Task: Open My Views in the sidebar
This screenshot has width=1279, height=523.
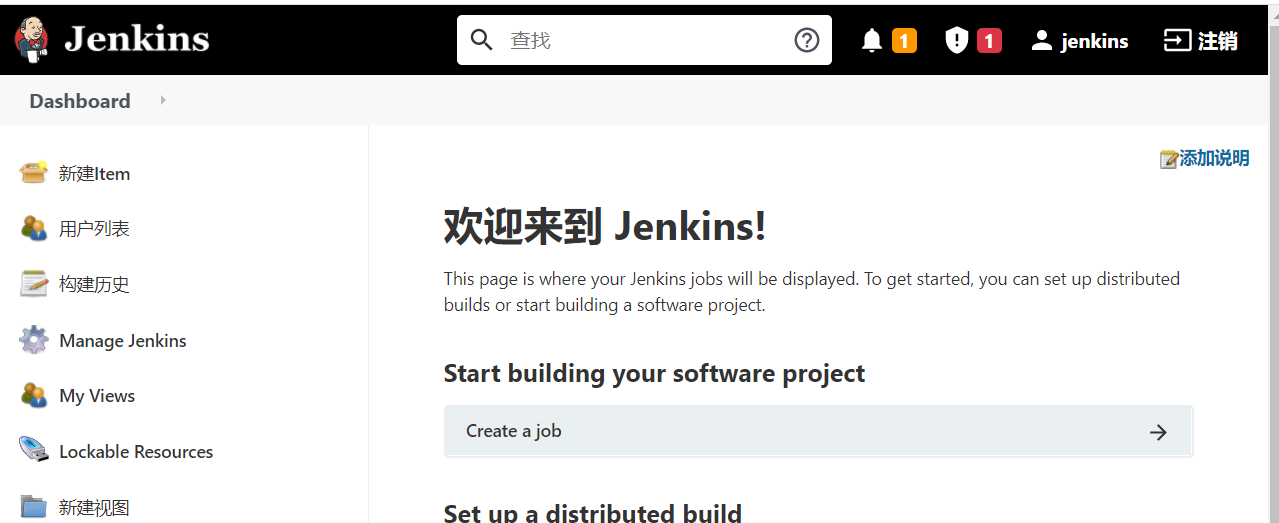Action: pyautogui.click(x=97, y=396)
